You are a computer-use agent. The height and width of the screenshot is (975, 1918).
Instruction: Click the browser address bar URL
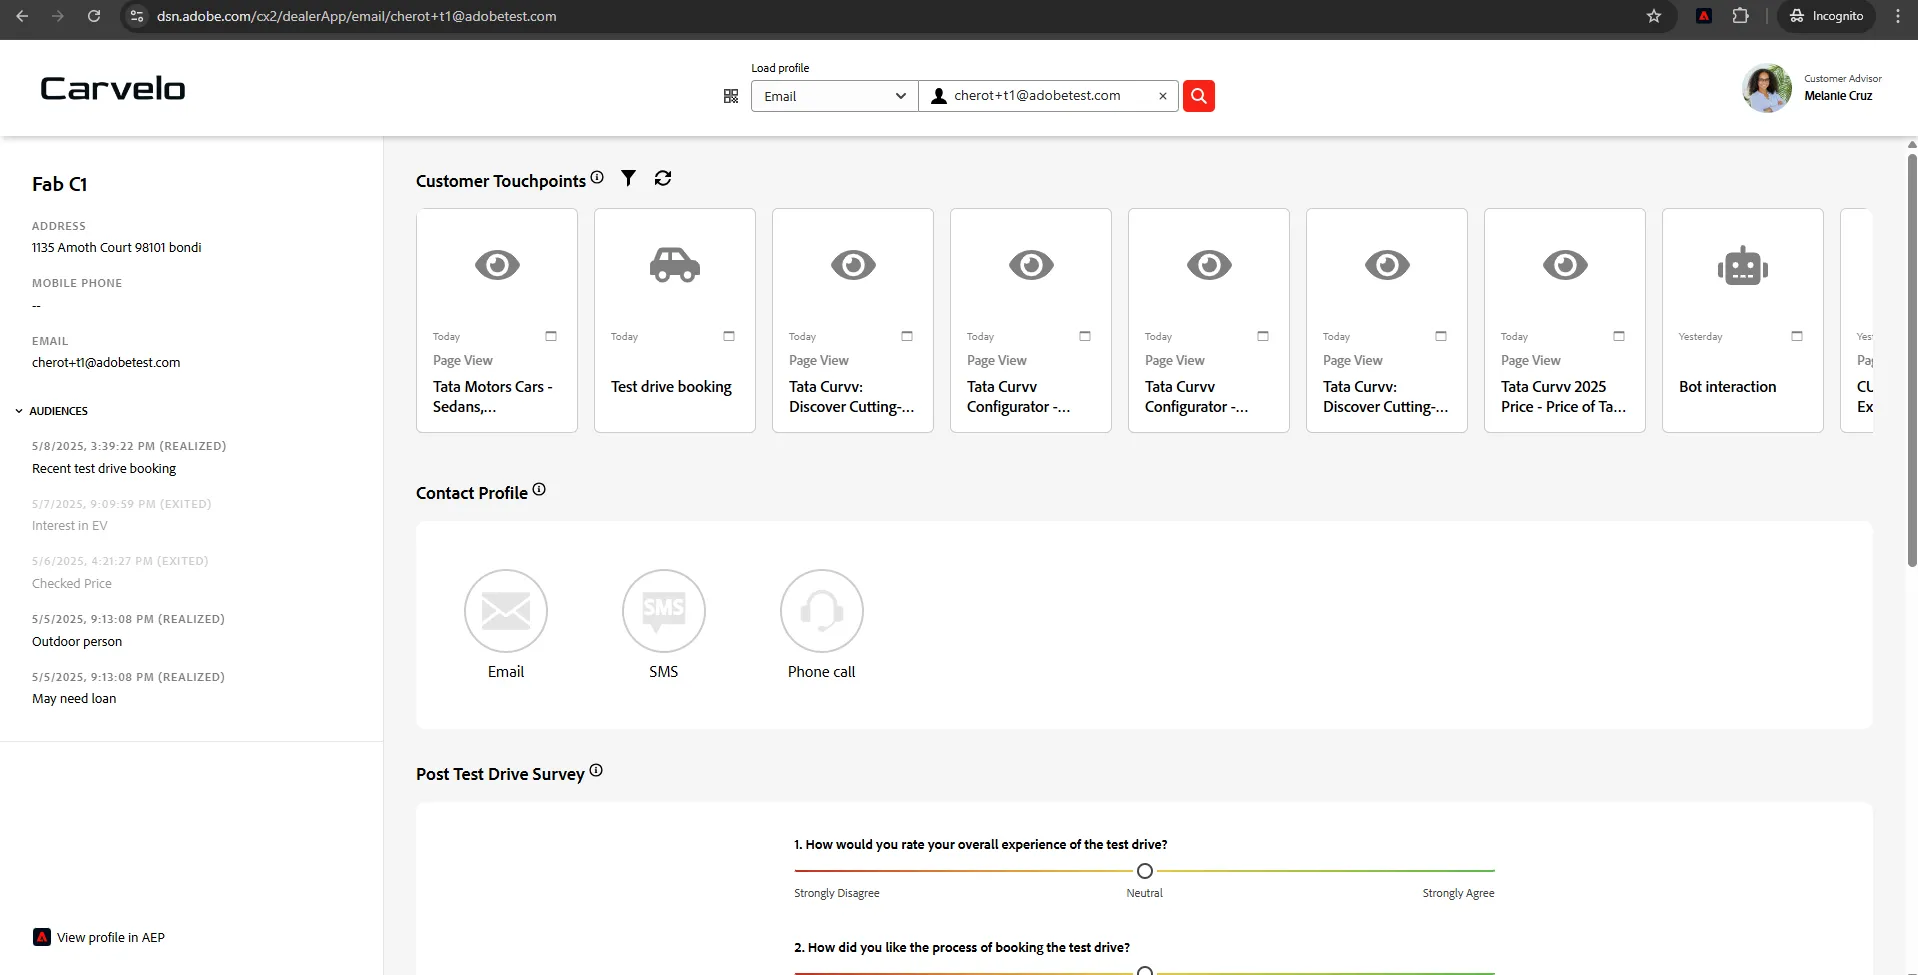point(357,16)
